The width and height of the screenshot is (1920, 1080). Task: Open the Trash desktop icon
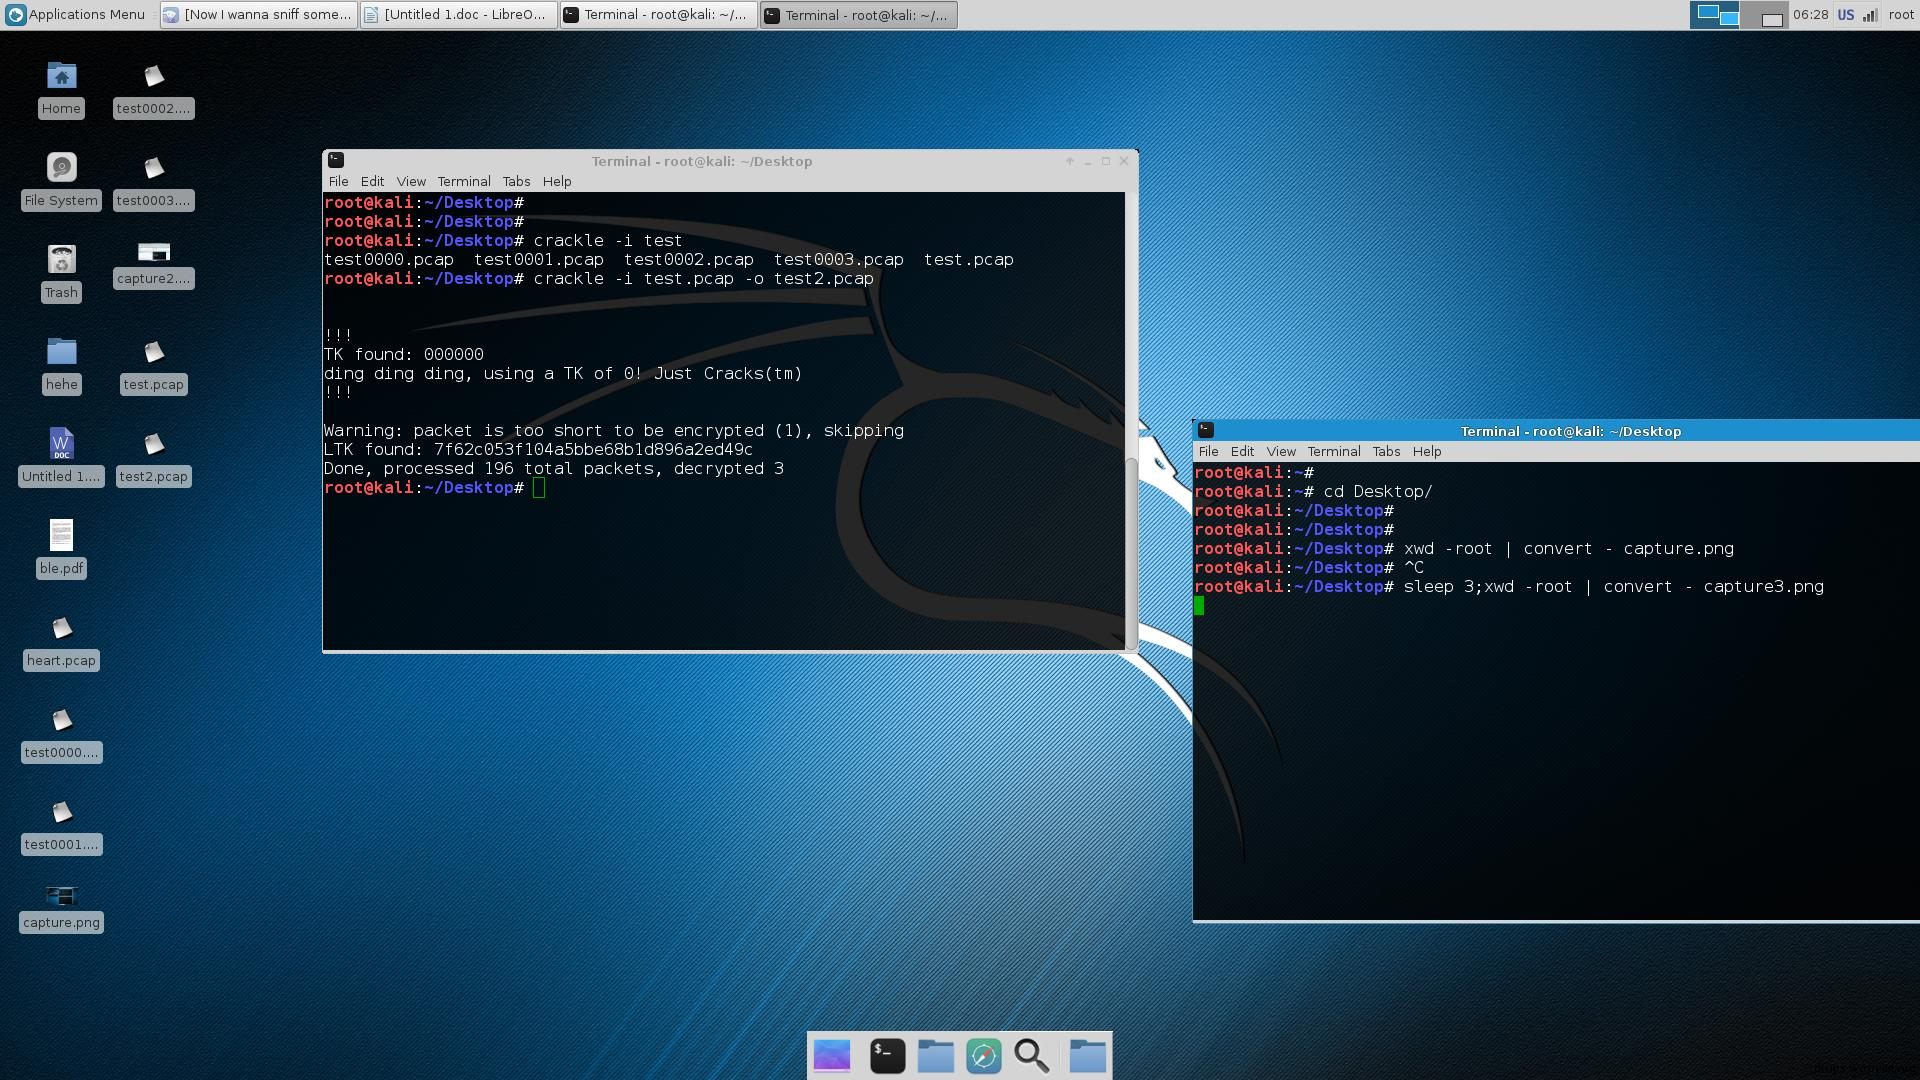(x=61, y=261)
